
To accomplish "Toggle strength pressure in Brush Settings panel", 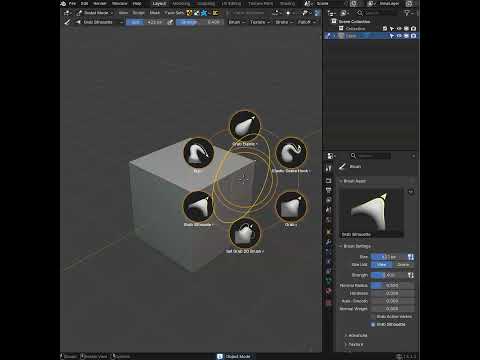I will coord(411,275).
